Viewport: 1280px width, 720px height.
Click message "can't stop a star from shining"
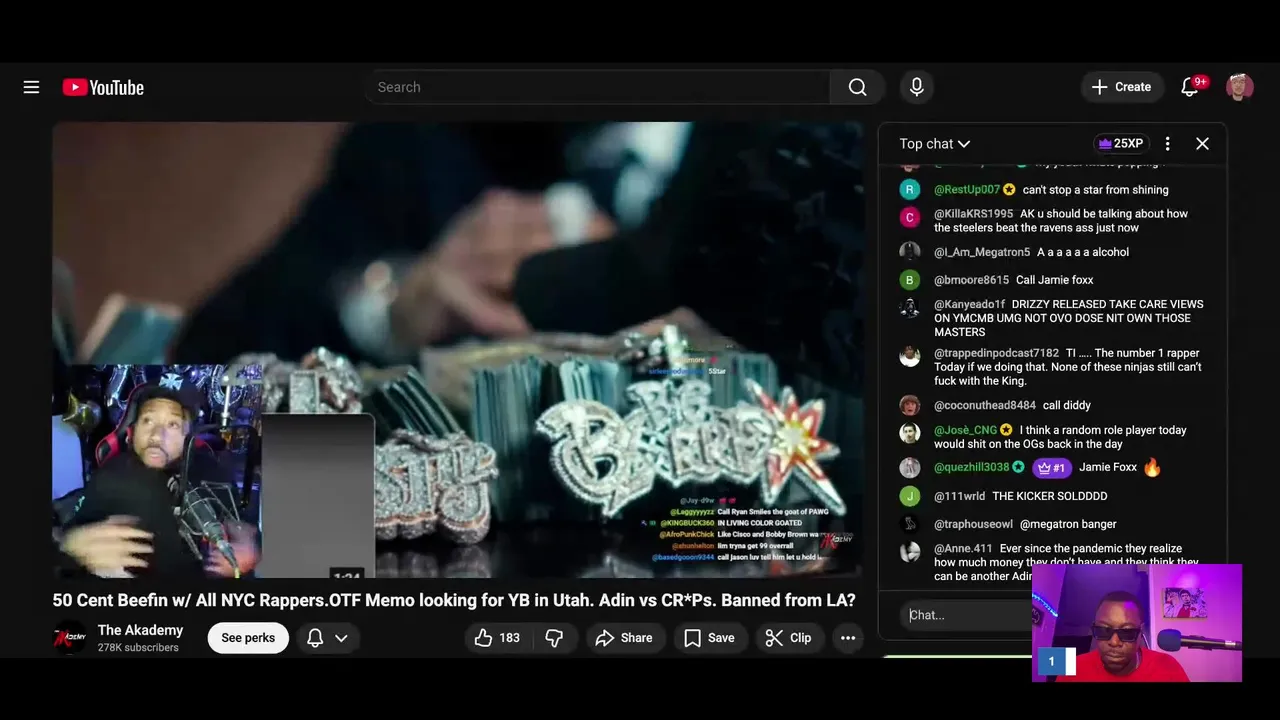[x=1095, y=190]
